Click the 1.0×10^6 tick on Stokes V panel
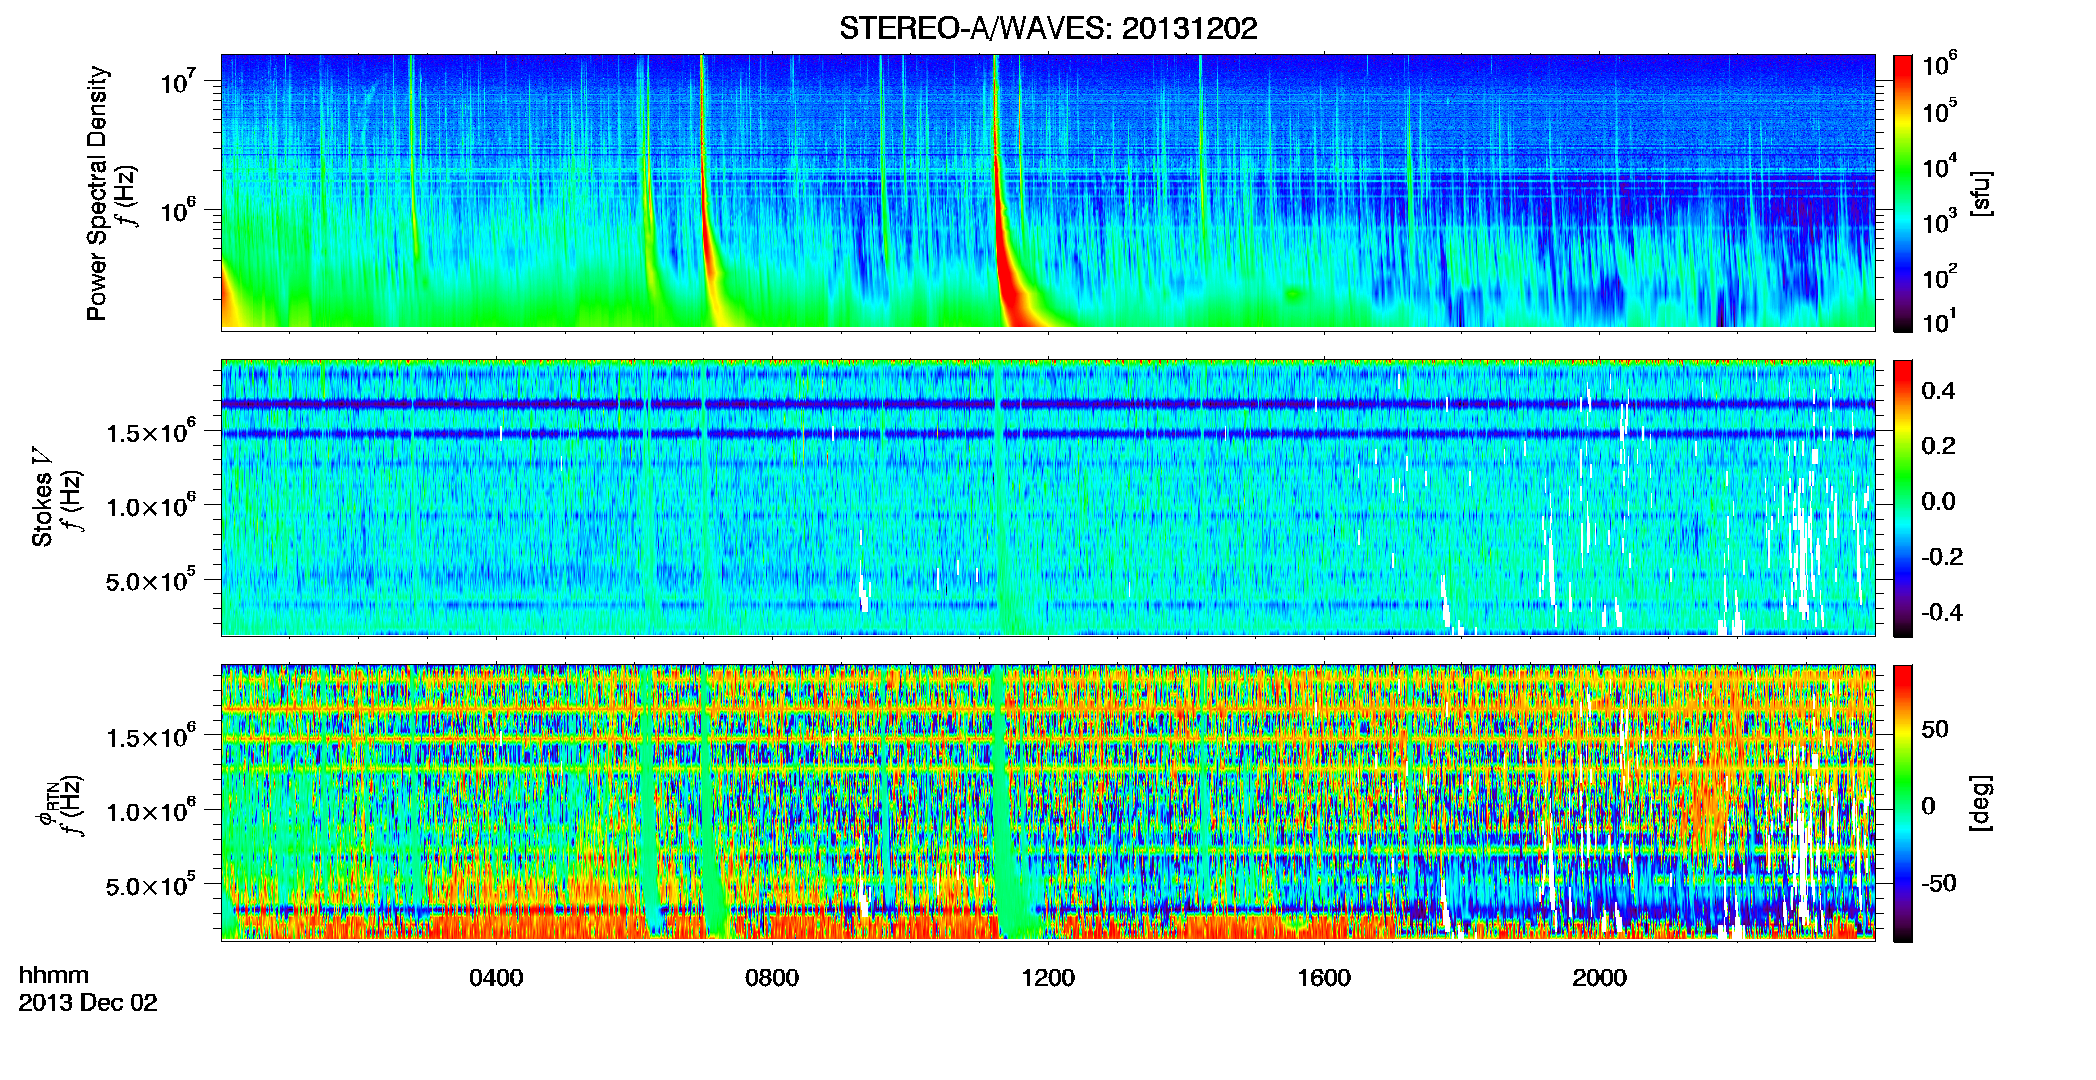The image size is (2096, 1080). [150, 506]
